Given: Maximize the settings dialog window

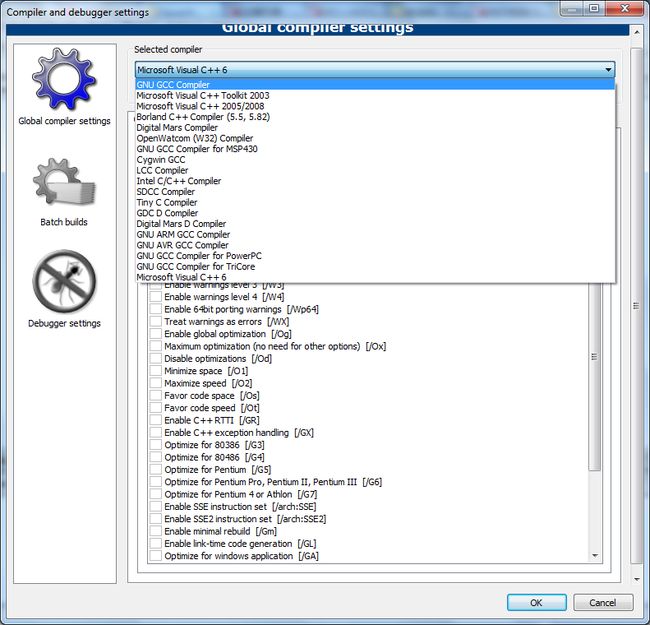Looking at the screenshot, I should click(594, 8).
